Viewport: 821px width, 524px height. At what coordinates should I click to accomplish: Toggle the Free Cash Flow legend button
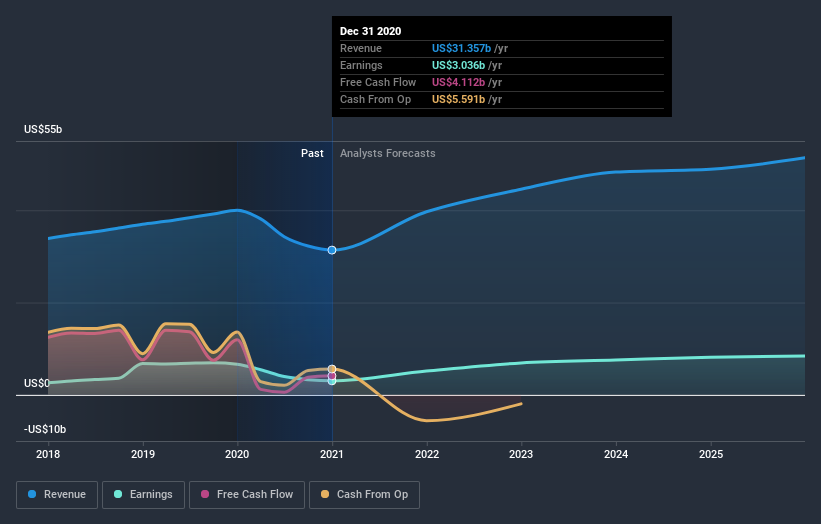pyautogui.click(x=247, y=495)
